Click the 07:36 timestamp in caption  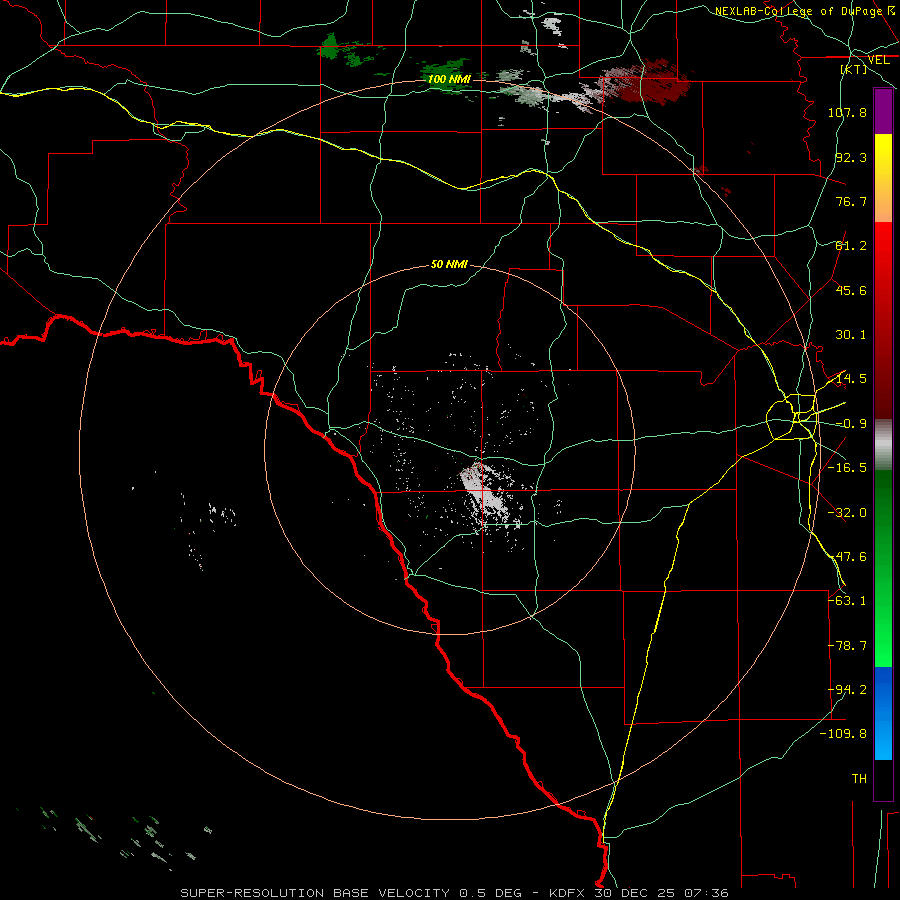(x=707, y=893)
